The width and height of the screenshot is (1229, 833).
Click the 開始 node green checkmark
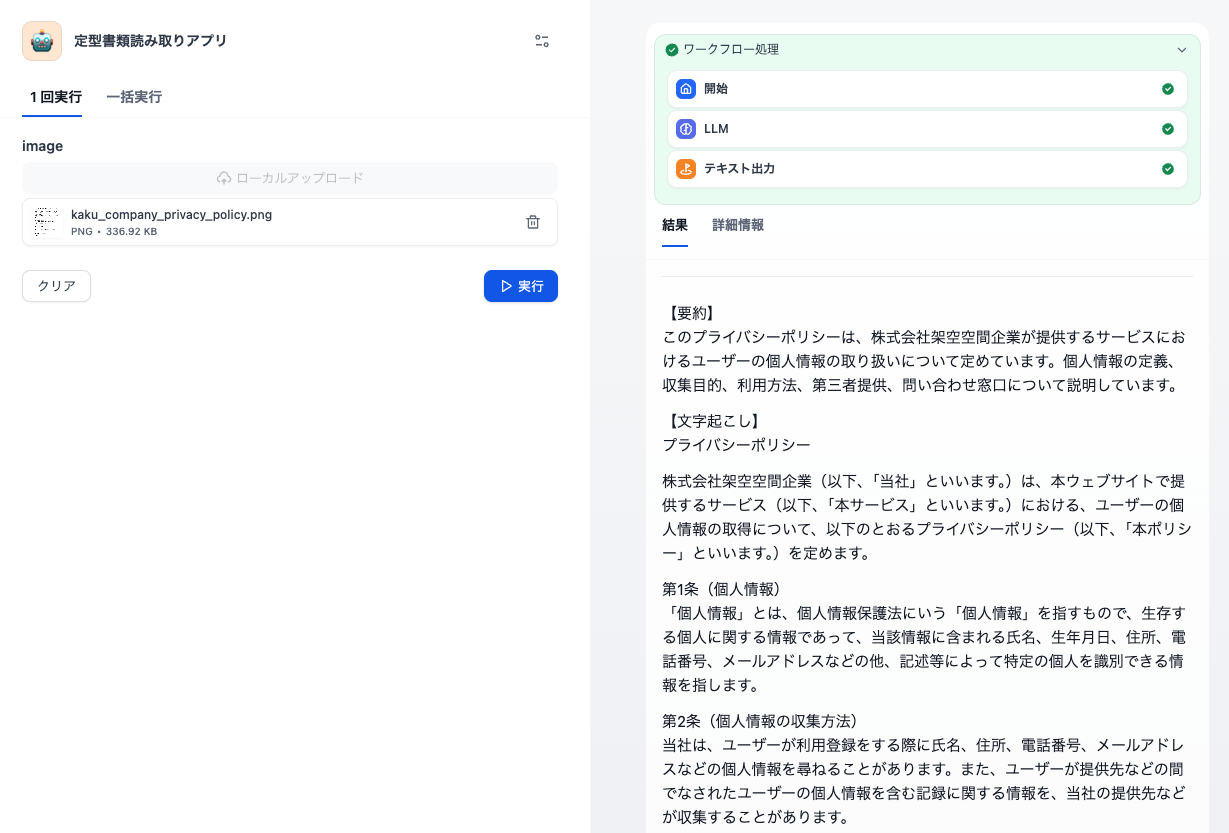1167,89
